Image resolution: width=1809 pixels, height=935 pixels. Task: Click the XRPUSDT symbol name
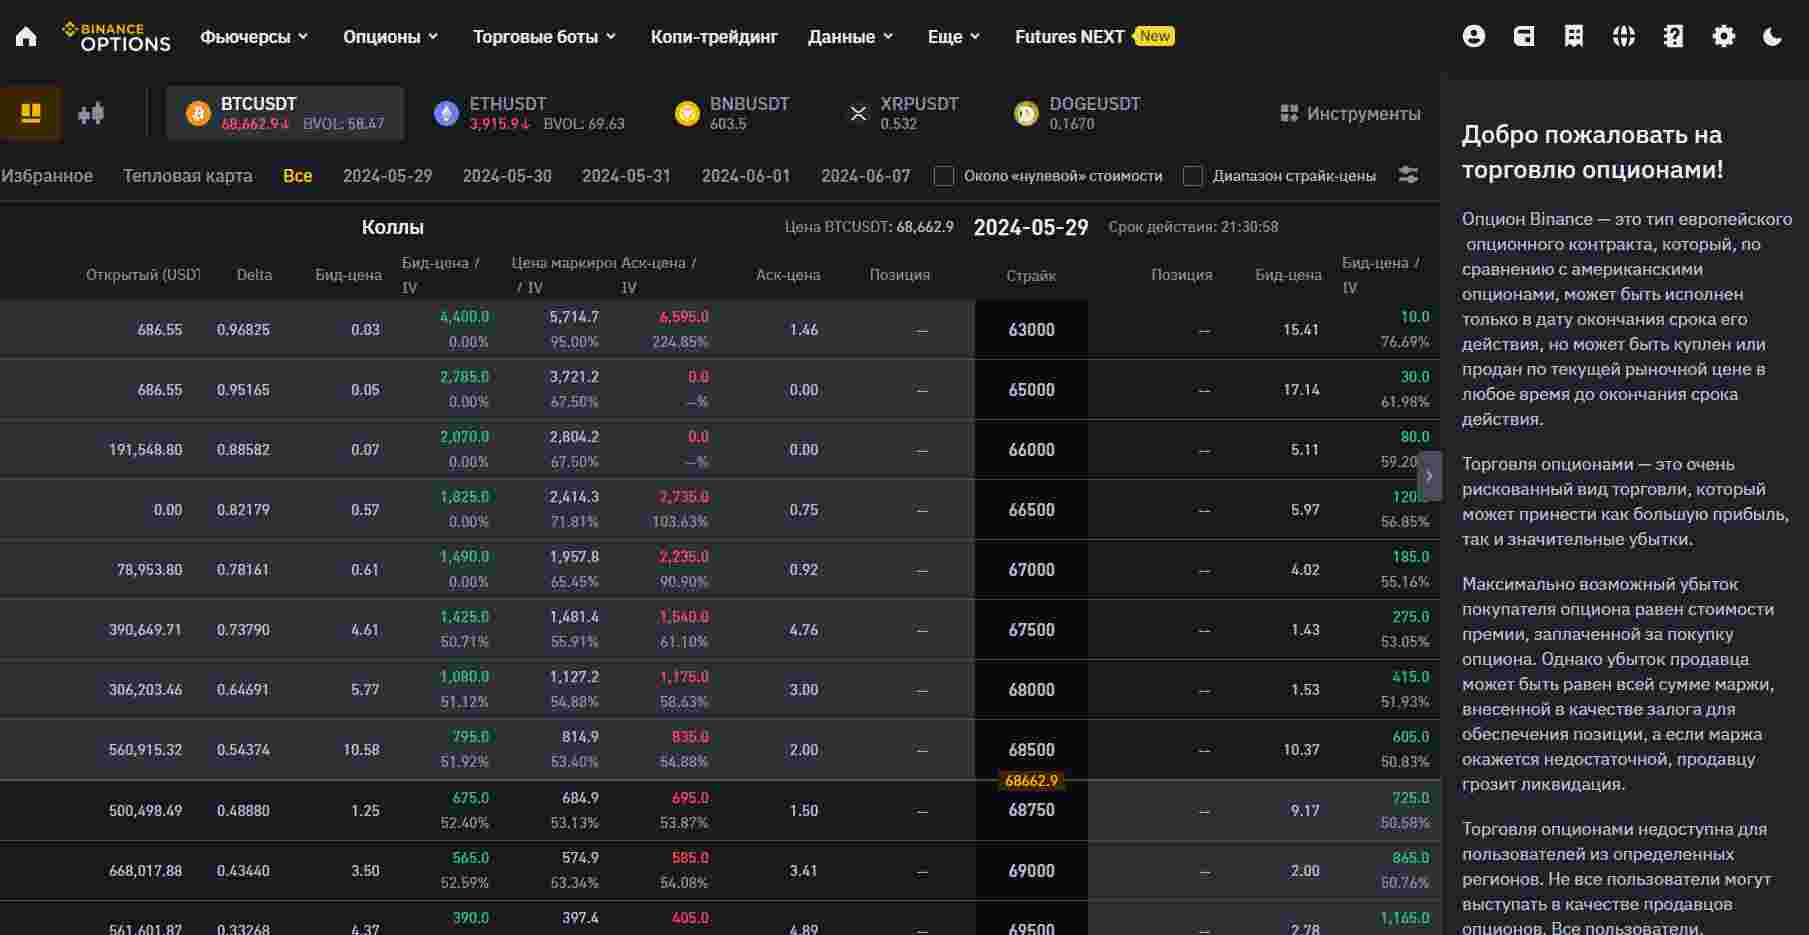point(920,104)
